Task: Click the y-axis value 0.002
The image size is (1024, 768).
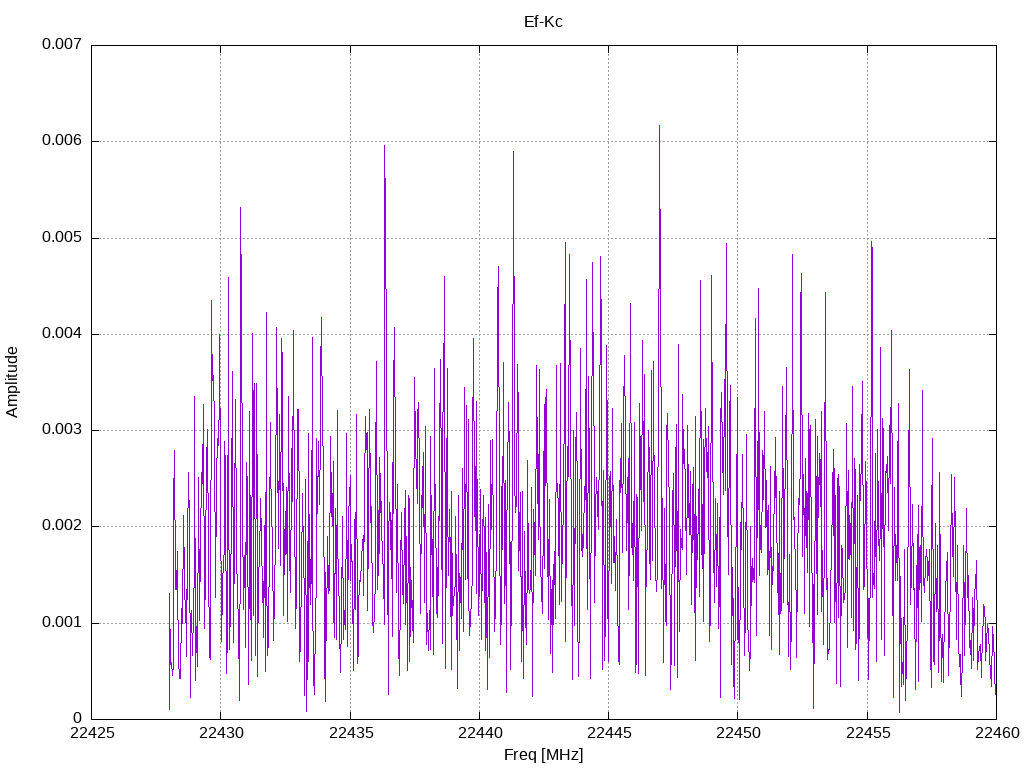Action: click(x=62, y=526)
